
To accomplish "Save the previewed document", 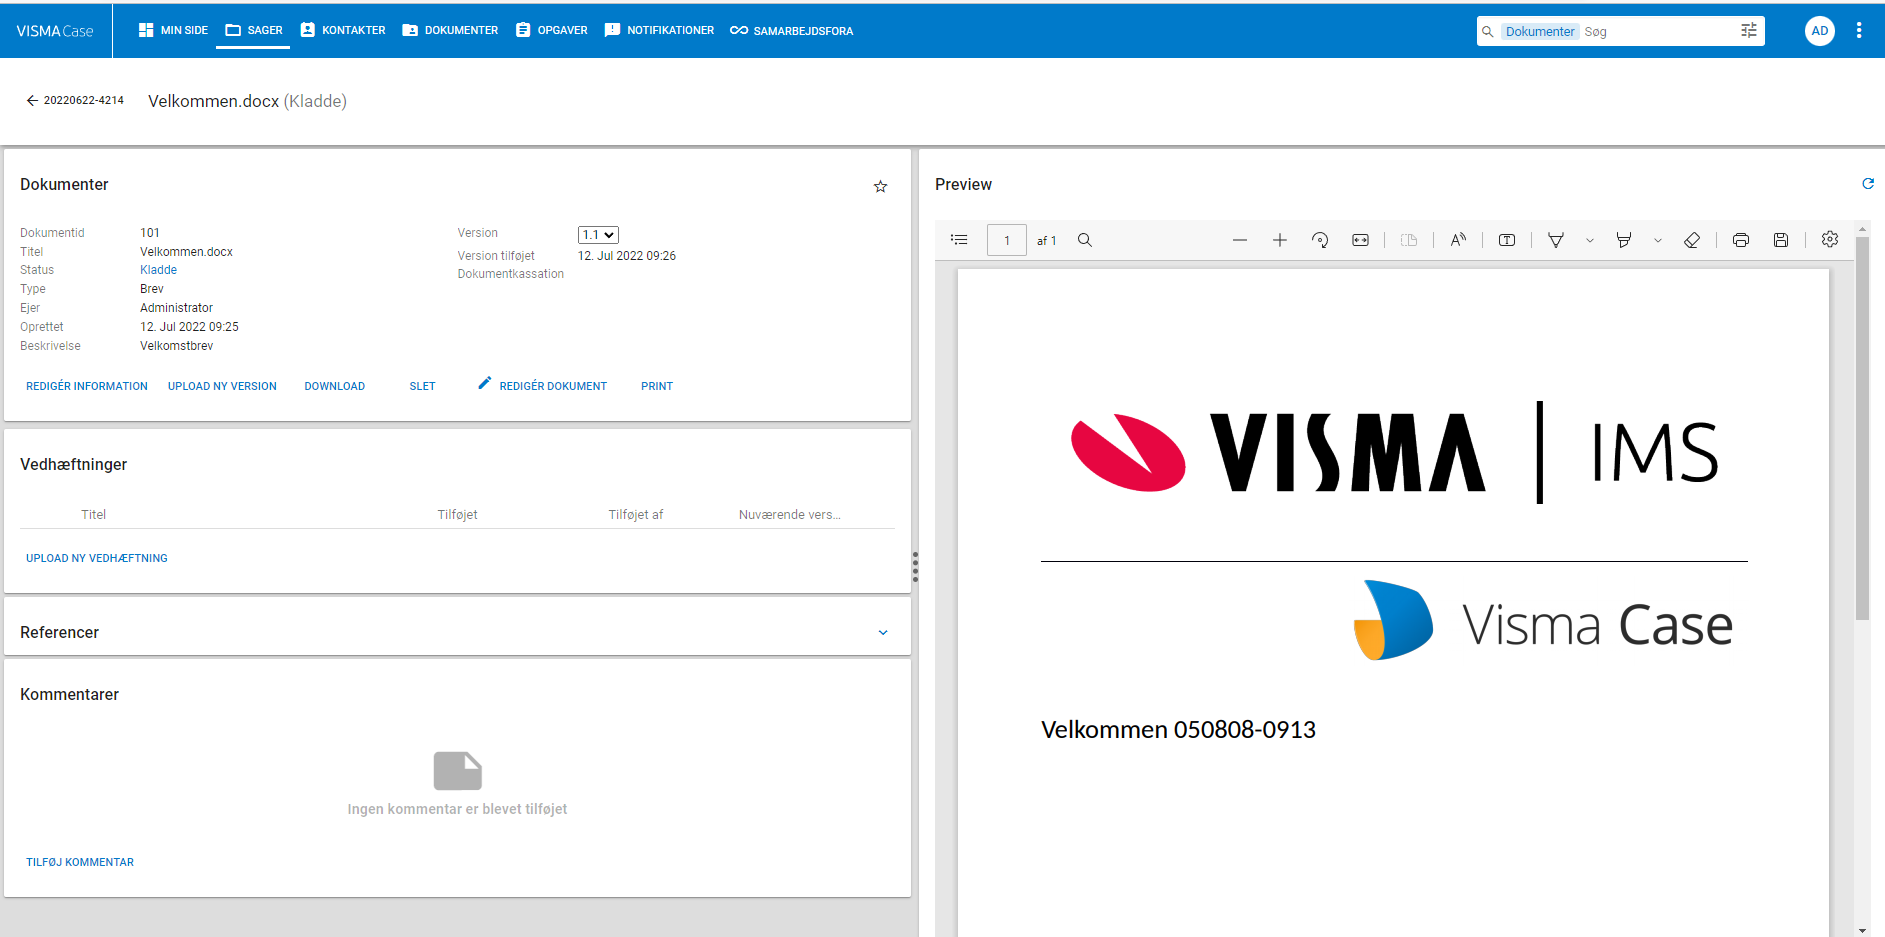I will [x=1781, y=240].
